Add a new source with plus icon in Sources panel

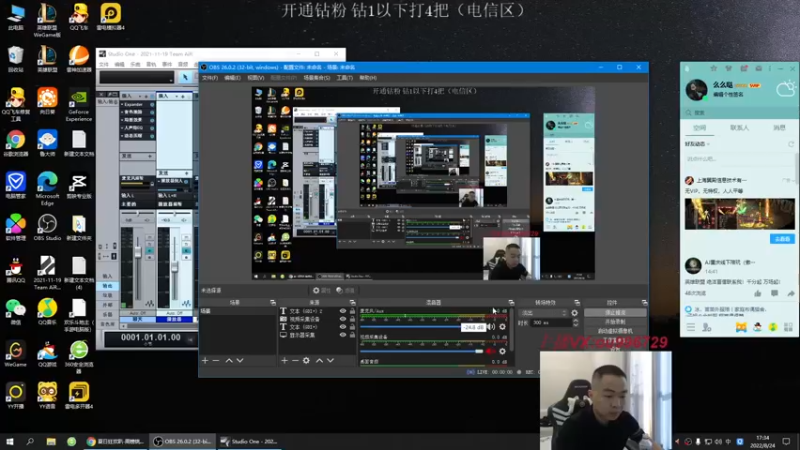285,361
